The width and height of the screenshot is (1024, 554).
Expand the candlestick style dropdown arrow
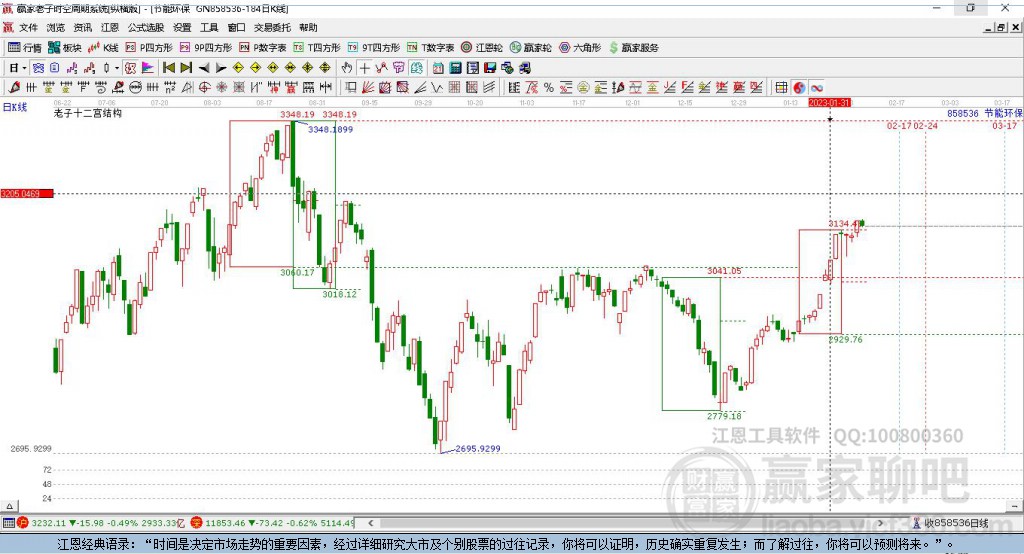pyautogui.click(x=117, y=67)
